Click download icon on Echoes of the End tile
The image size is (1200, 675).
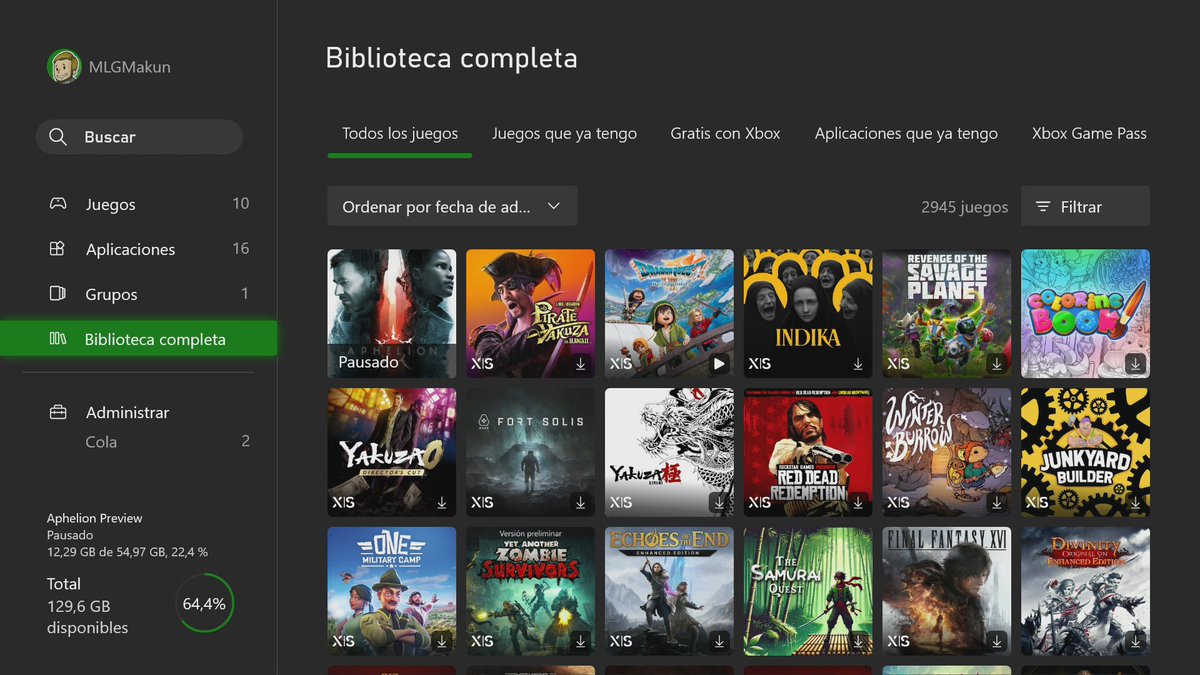point(719,641)
